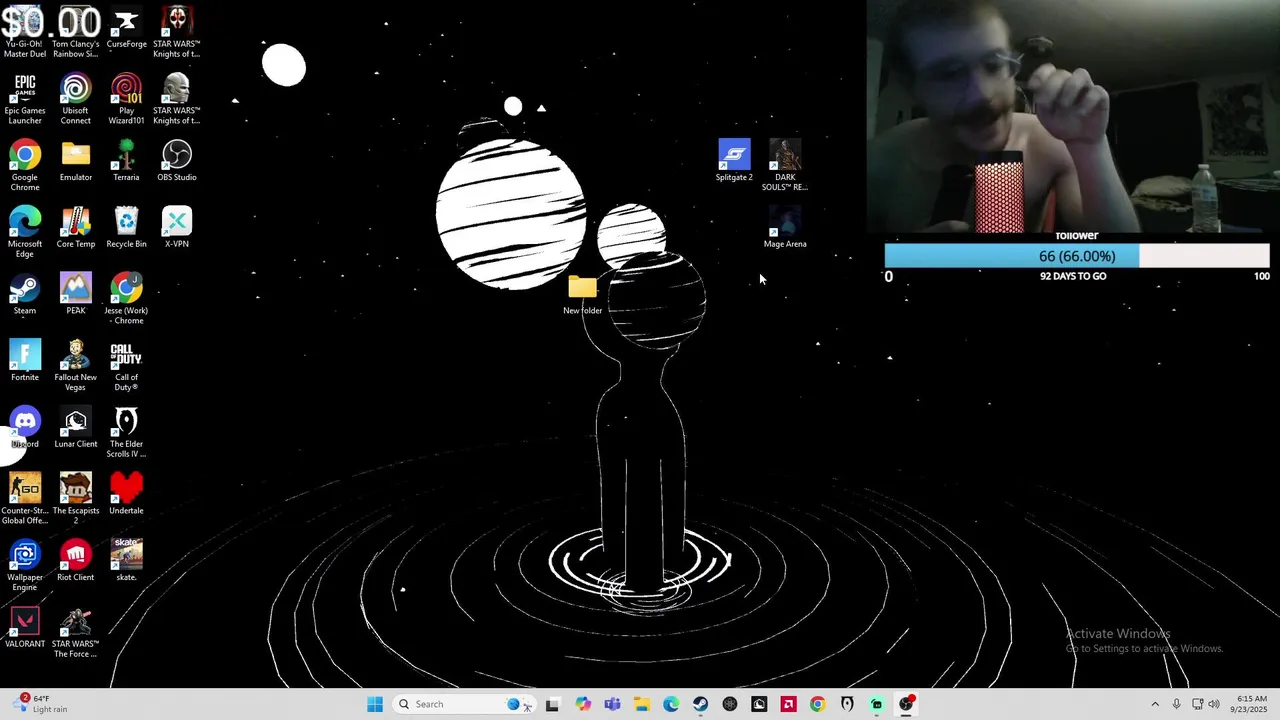Open the volume tray icon

[1214, 704]
